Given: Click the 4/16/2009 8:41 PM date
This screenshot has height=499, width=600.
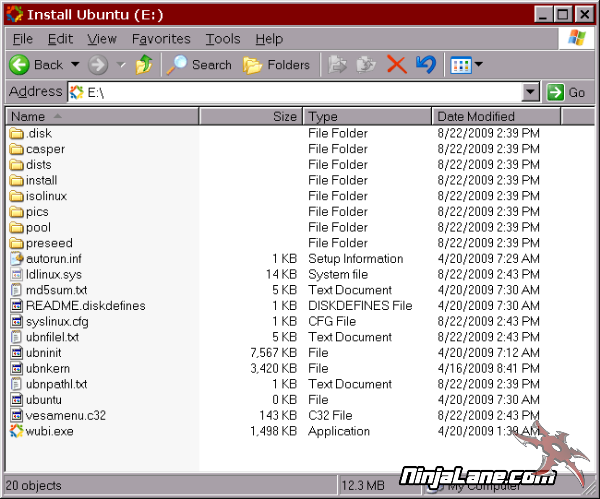Looking at the screenshot, I should click(x=489, y=369).
